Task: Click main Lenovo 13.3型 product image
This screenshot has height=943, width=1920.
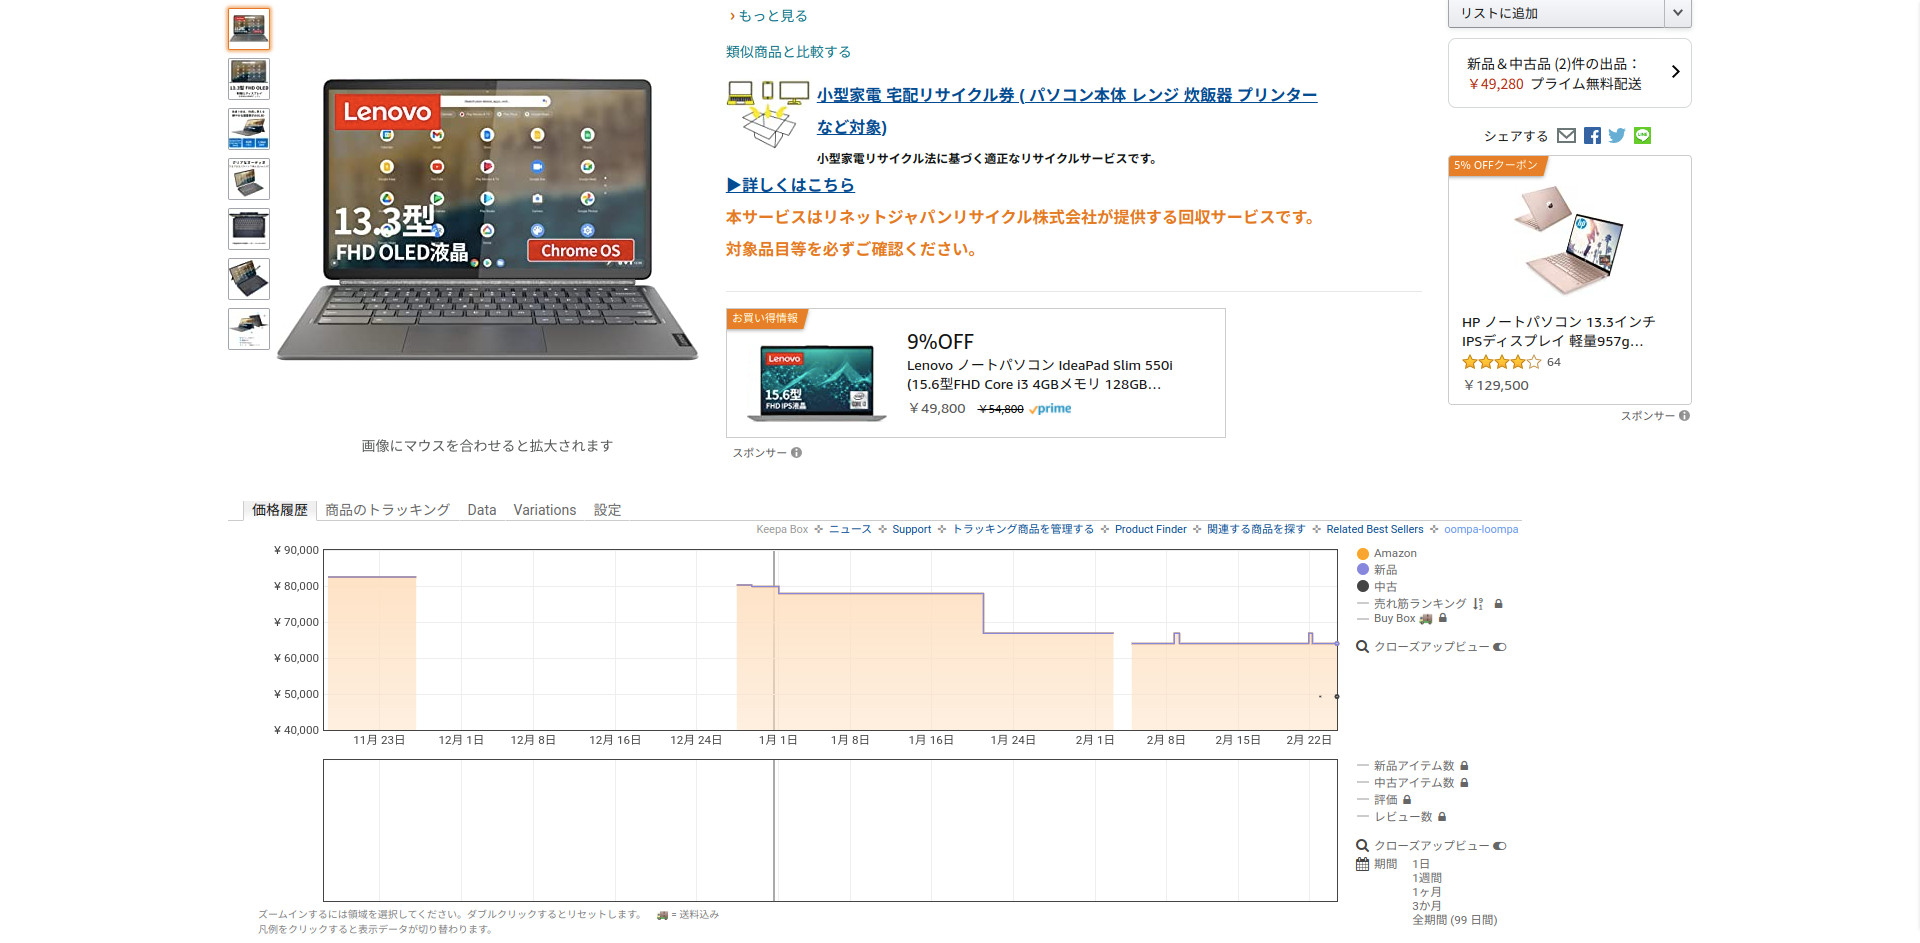Action: (487, 220)
